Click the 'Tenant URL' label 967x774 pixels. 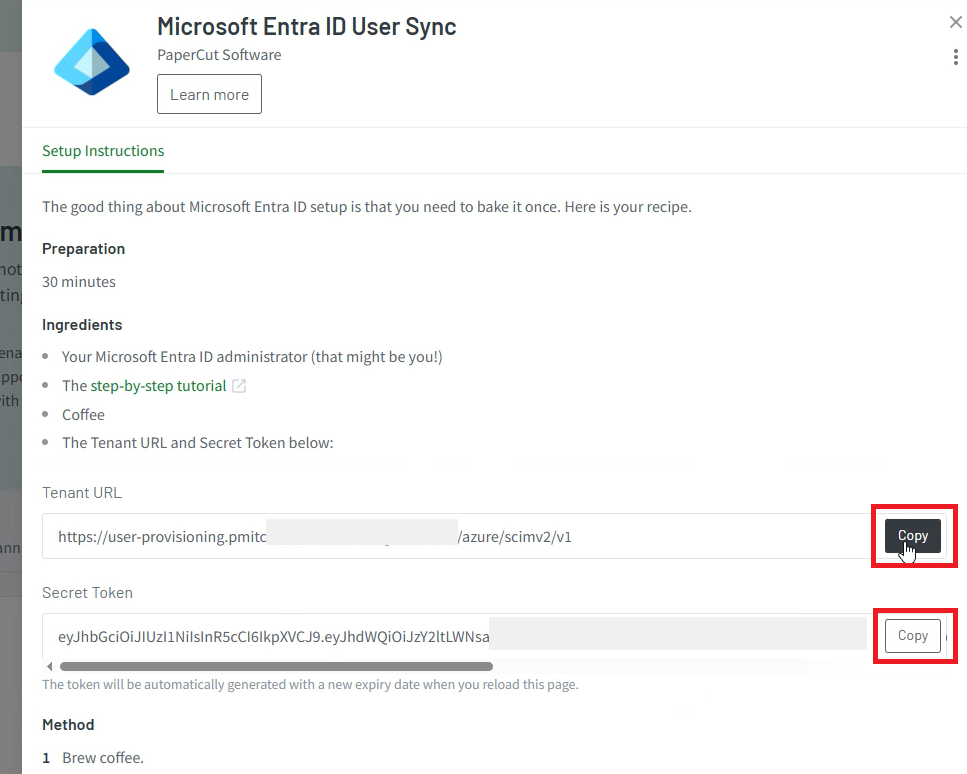(x=82, y=493)
